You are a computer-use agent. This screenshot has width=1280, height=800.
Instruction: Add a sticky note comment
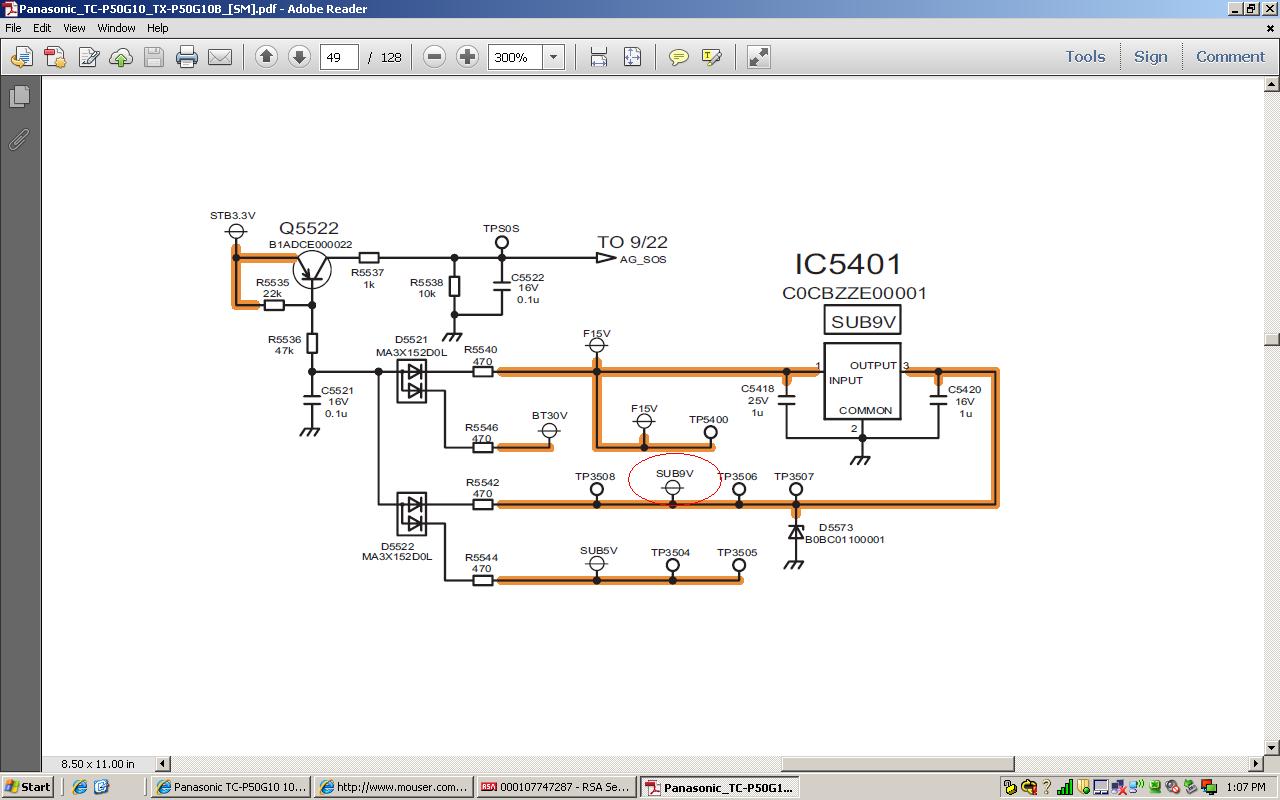click(x=679, y=57)
